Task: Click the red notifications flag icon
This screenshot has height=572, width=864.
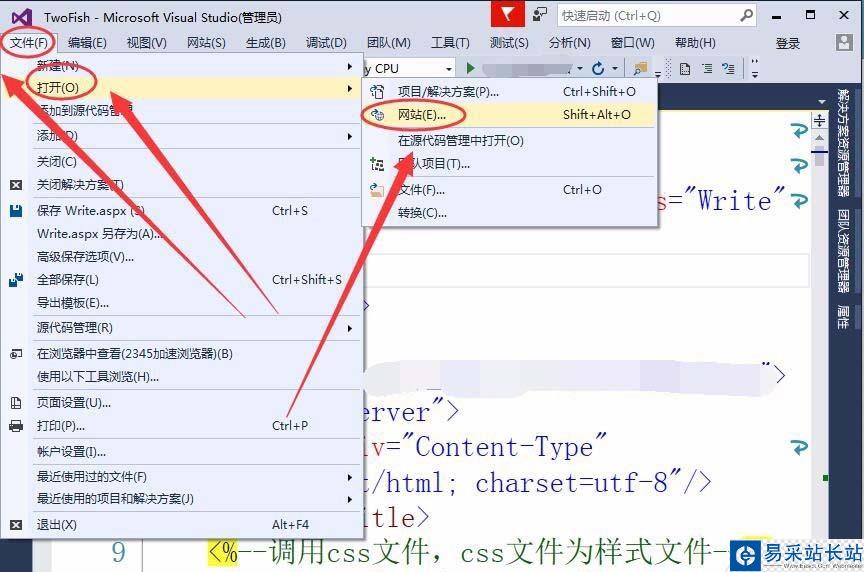Action: click(x=507, y=14)
